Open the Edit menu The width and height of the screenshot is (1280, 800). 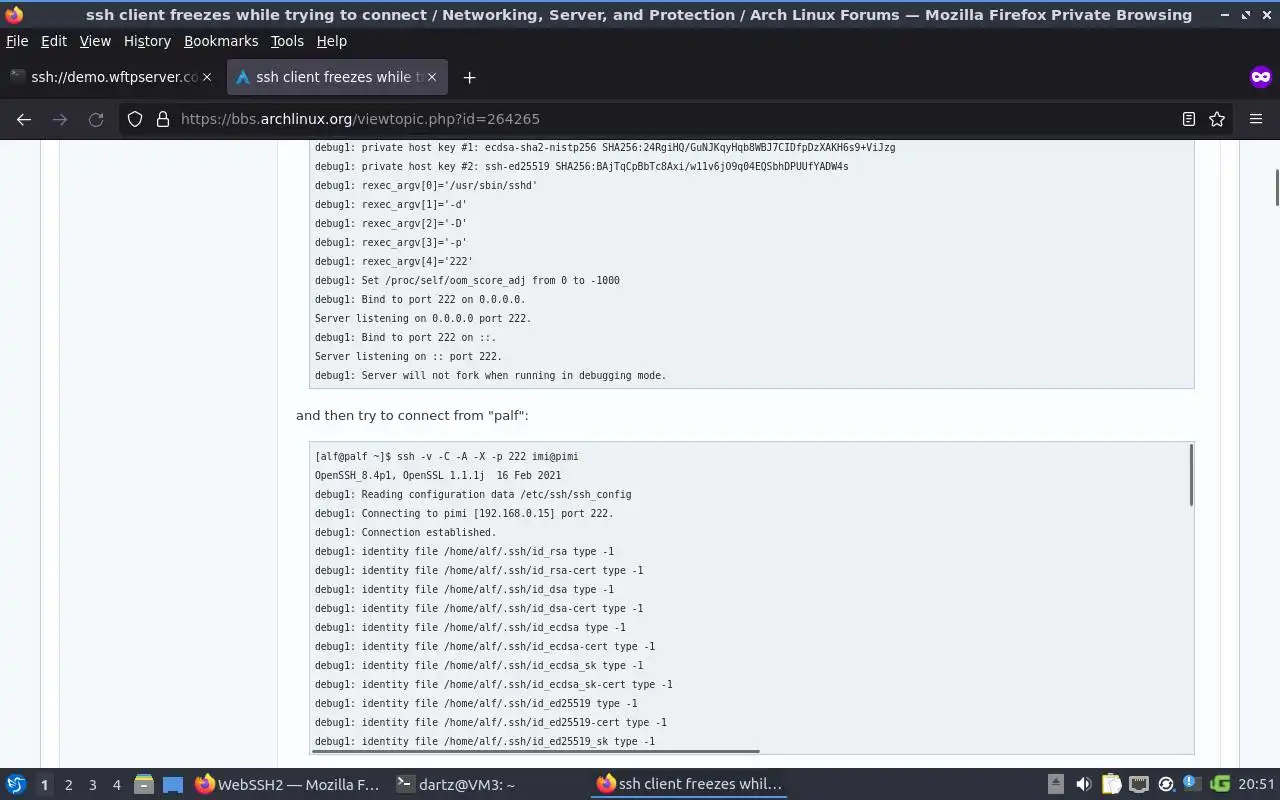(54, 41)
